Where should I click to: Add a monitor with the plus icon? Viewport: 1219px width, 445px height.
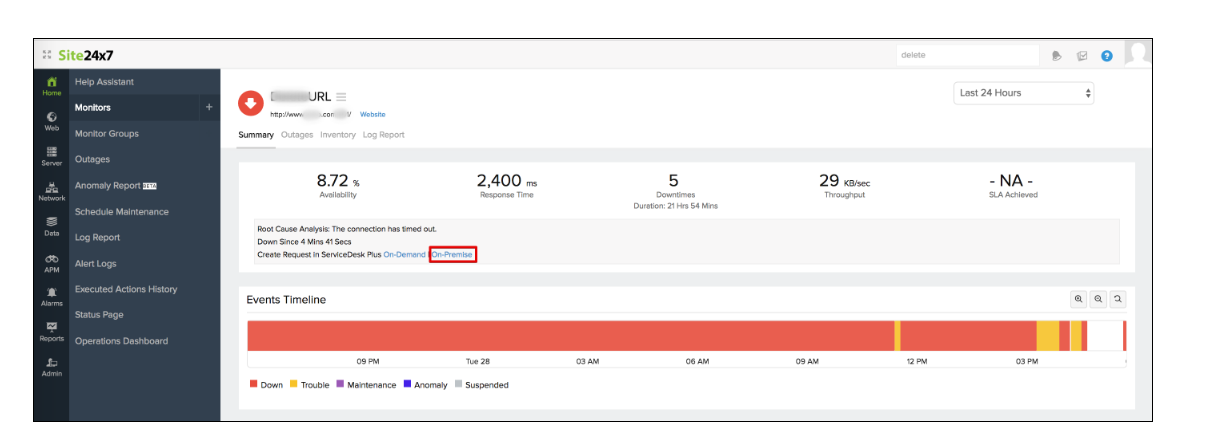point(209,107)
